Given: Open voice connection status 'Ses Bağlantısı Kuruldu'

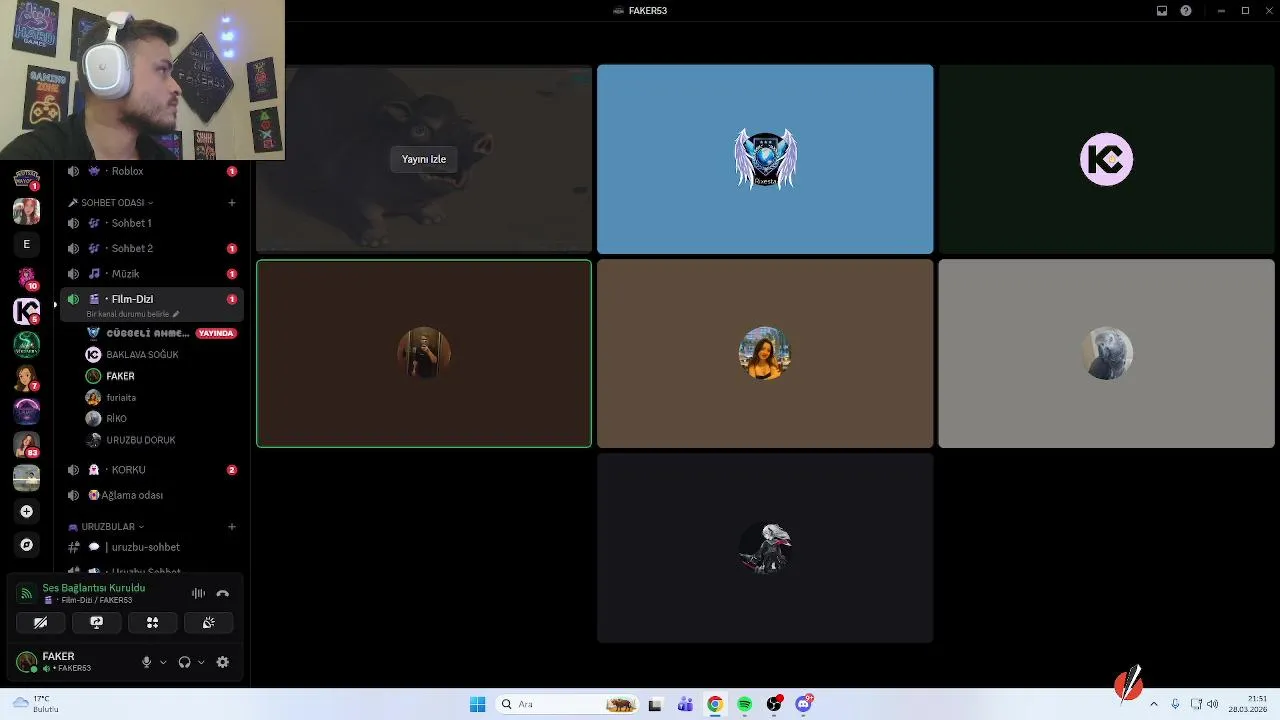Looking at the screenshot, I should pos(93,588).
